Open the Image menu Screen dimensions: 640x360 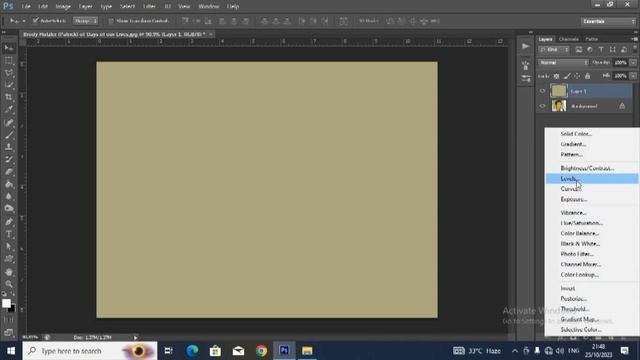tap(63, 7)
